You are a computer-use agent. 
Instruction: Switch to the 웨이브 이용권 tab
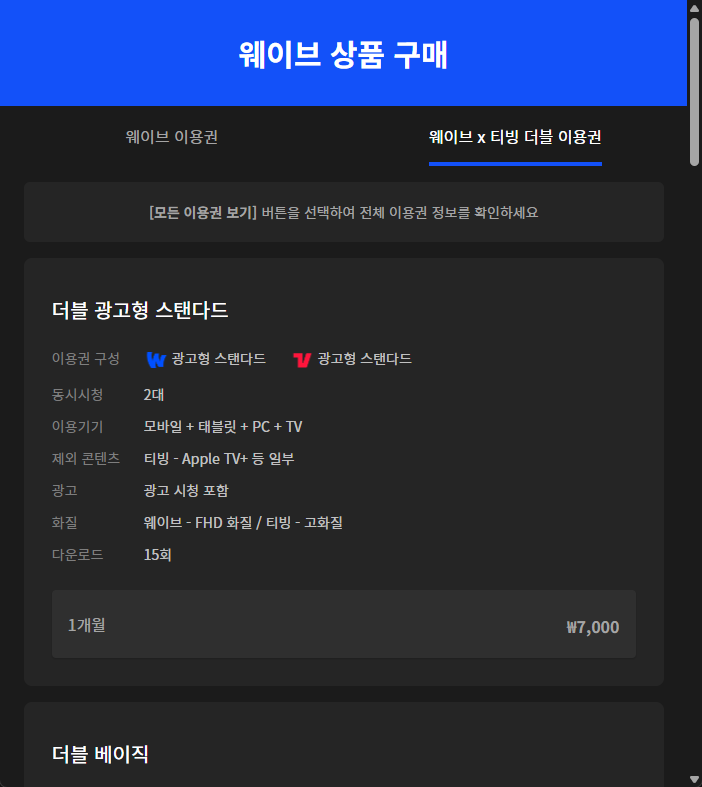172,137
